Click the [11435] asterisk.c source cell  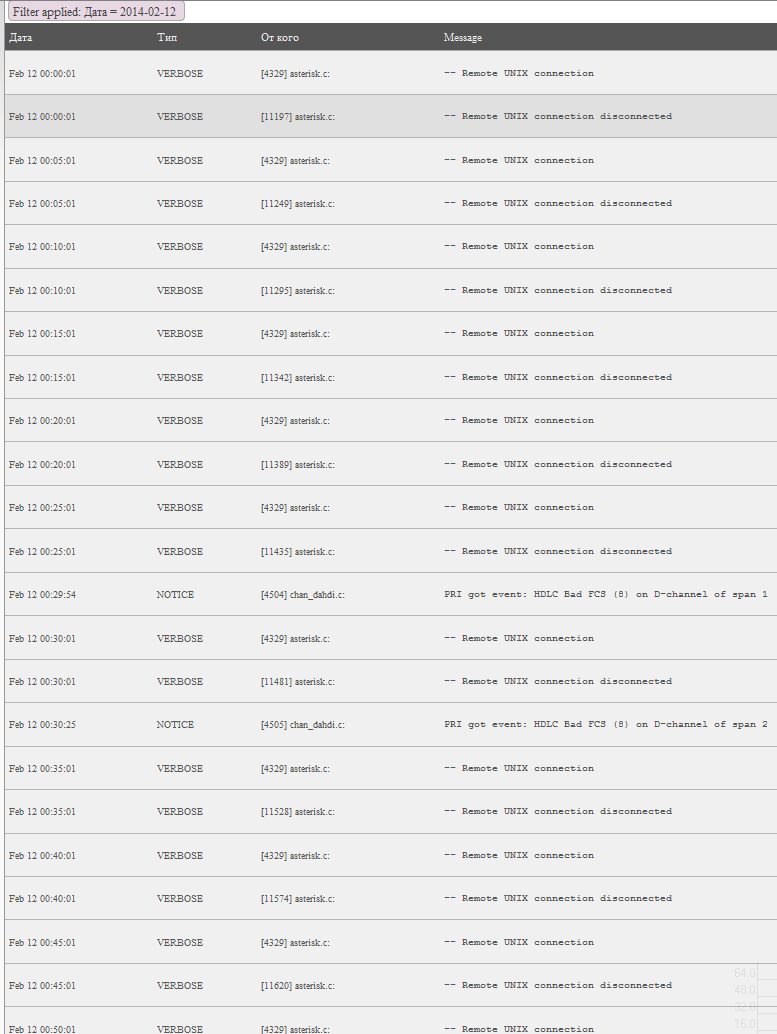point(297,552)
